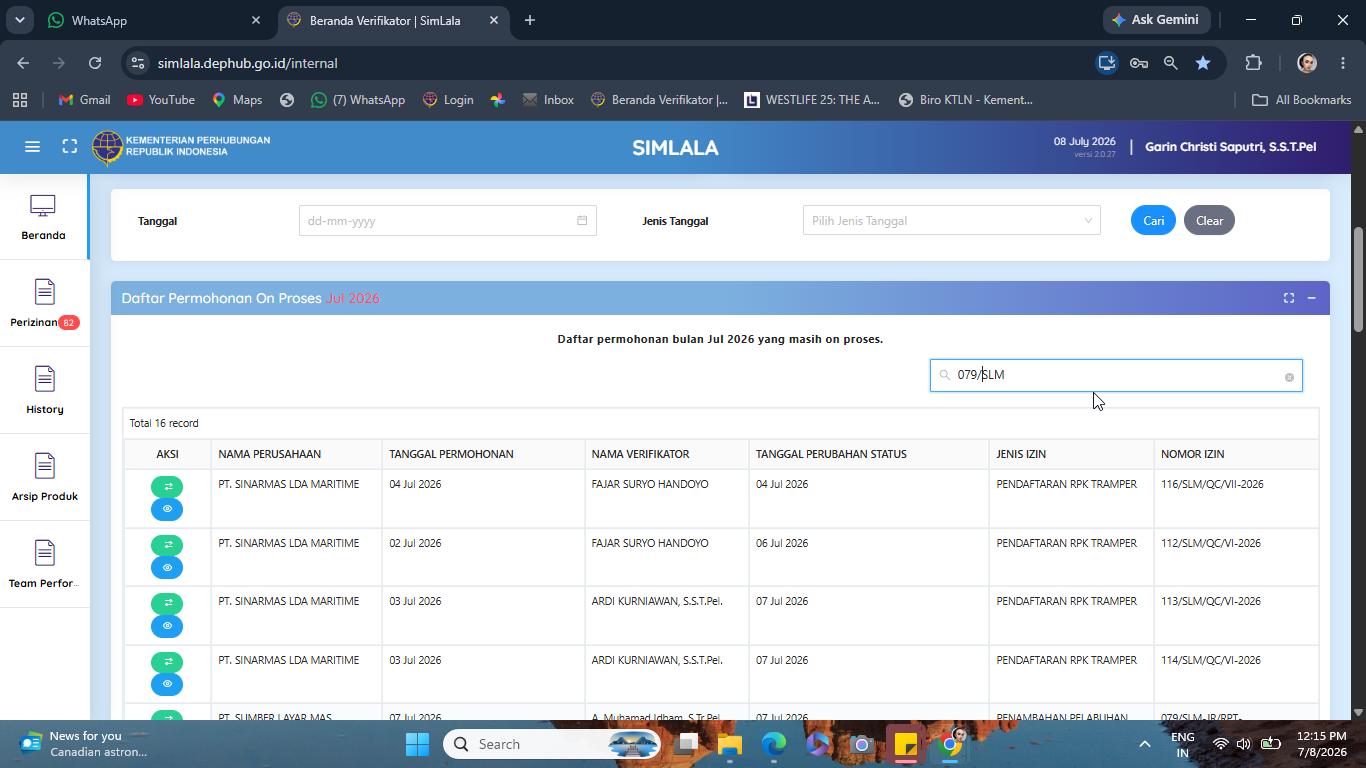This screenshot has height=768, width=1366.
Task: Open the Windows Start menu
Action: (x=418, y=744)
